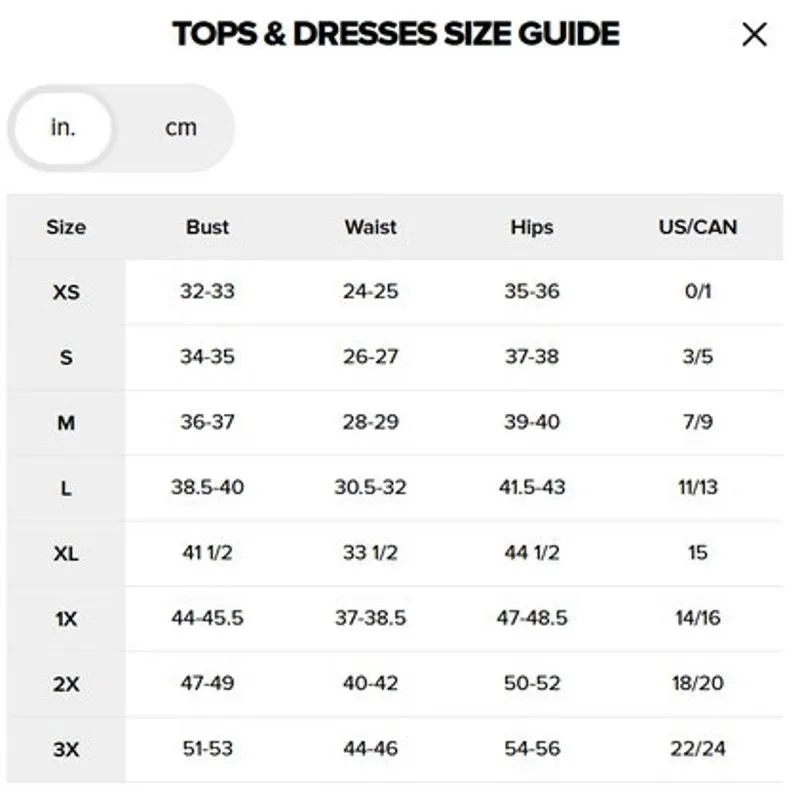Screen dimensions: 800x800
Task: Click the Size column header
Action: coord(66,227)
